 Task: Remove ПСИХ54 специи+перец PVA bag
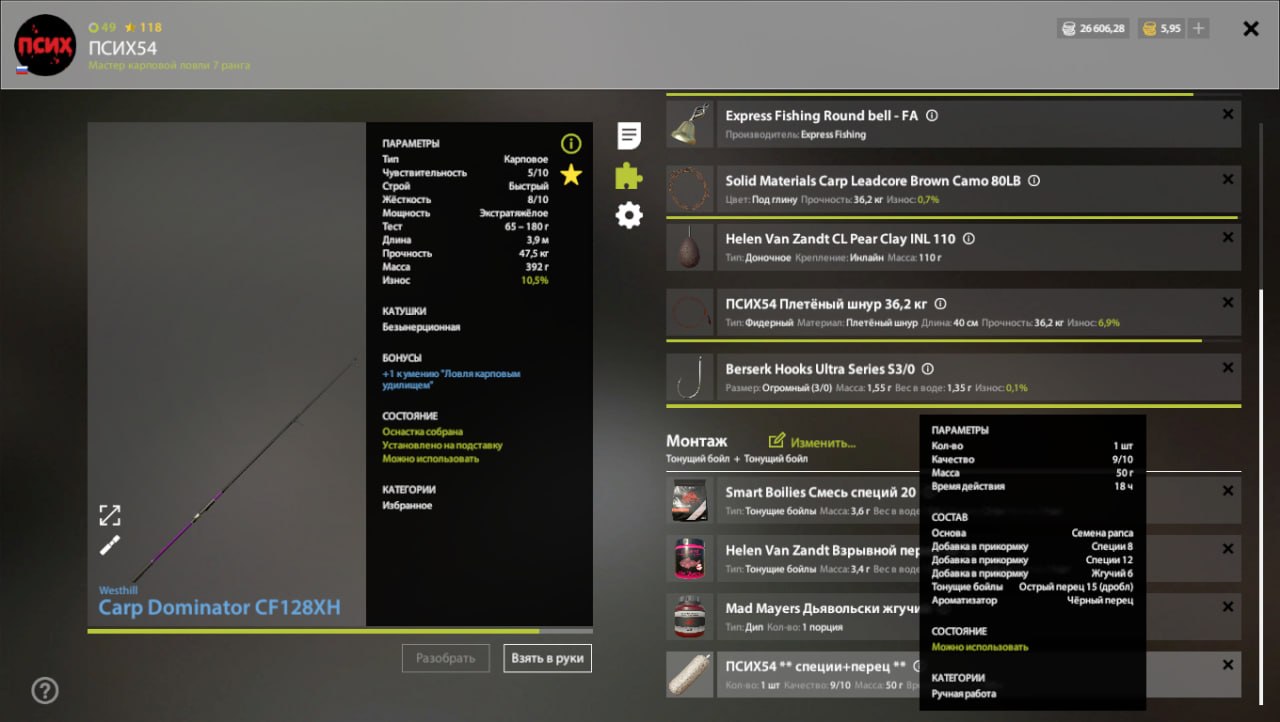[x=1228, y=665]
